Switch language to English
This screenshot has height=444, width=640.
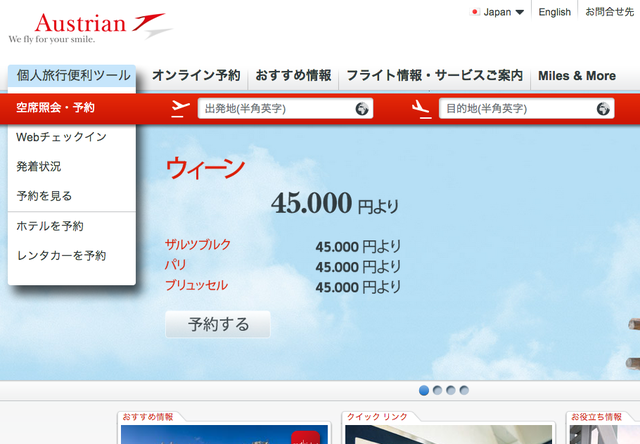pyautogui.click(x=554, y=12)
